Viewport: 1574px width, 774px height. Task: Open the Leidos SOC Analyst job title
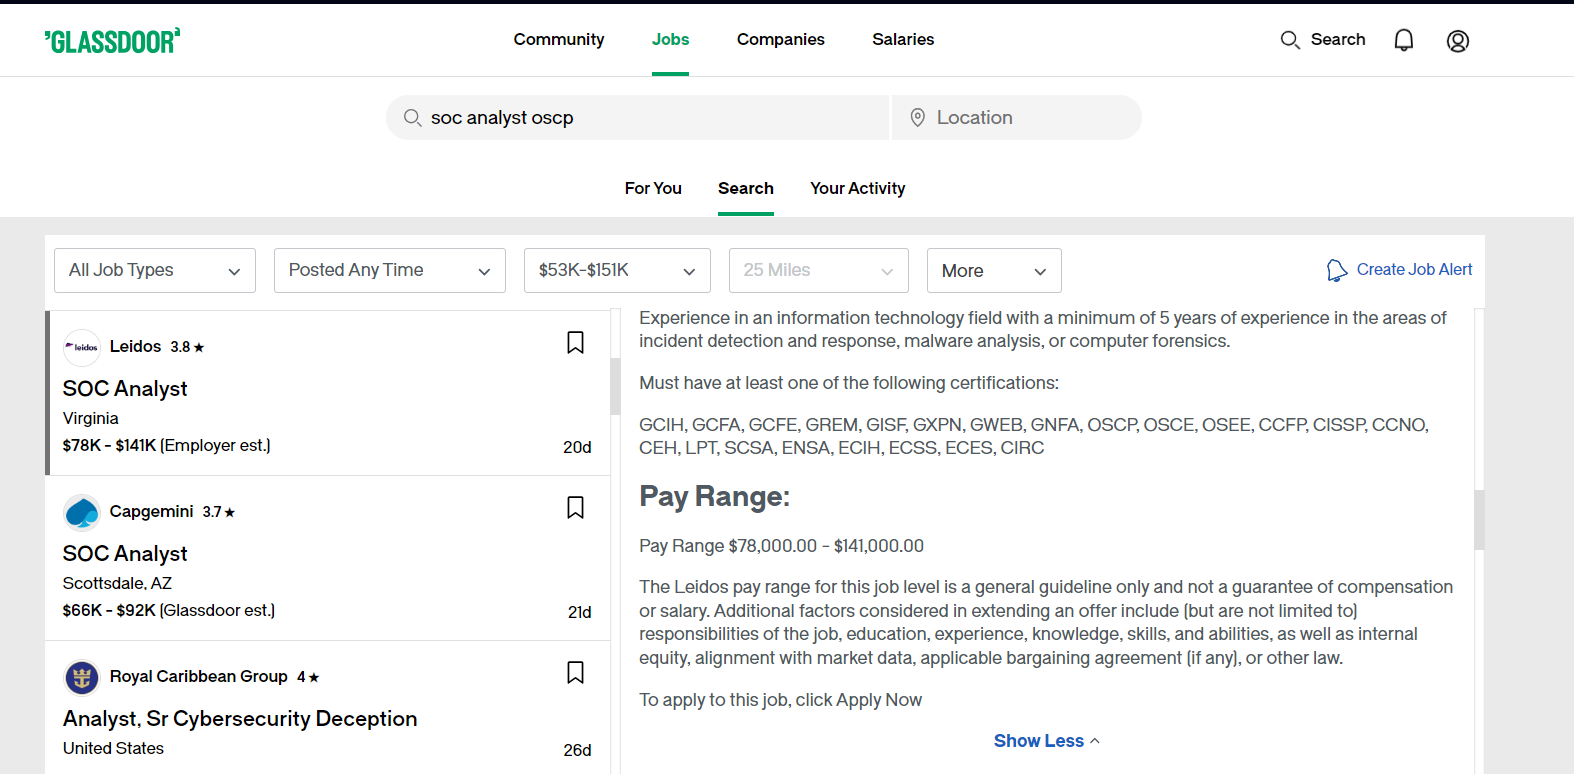(x=125, y=389)
